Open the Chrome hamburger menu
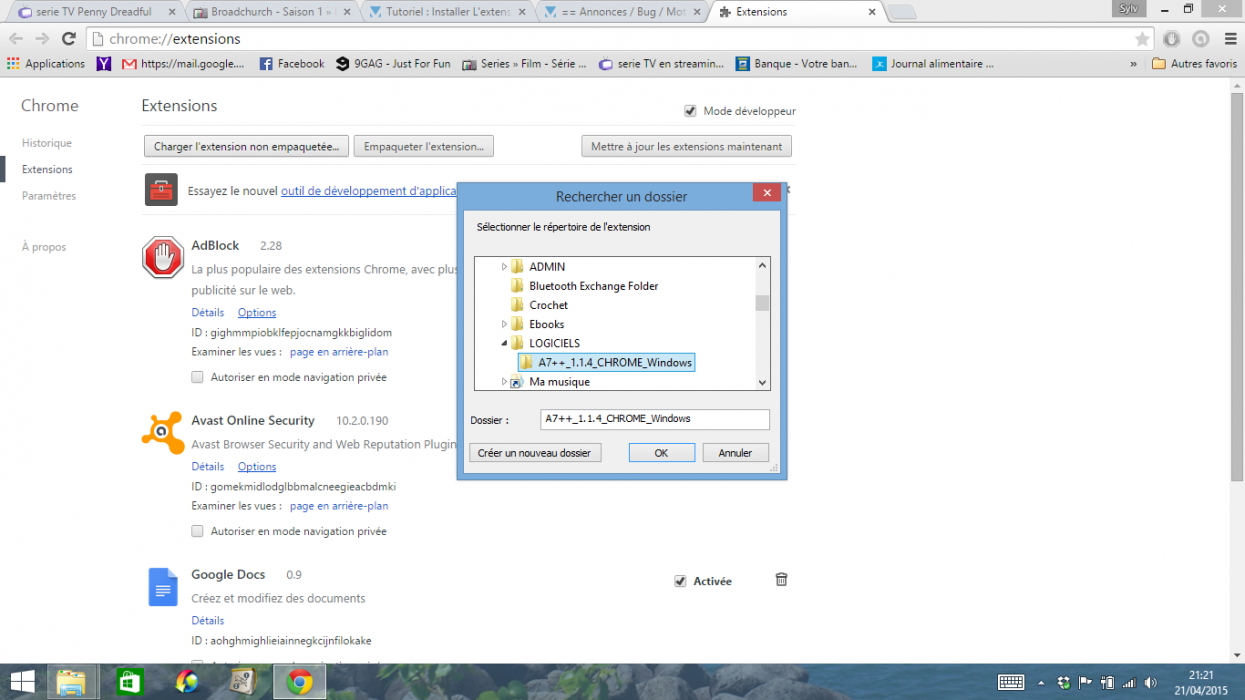This screenshot has height=700, width=1245. click(x=1229, y=39)
